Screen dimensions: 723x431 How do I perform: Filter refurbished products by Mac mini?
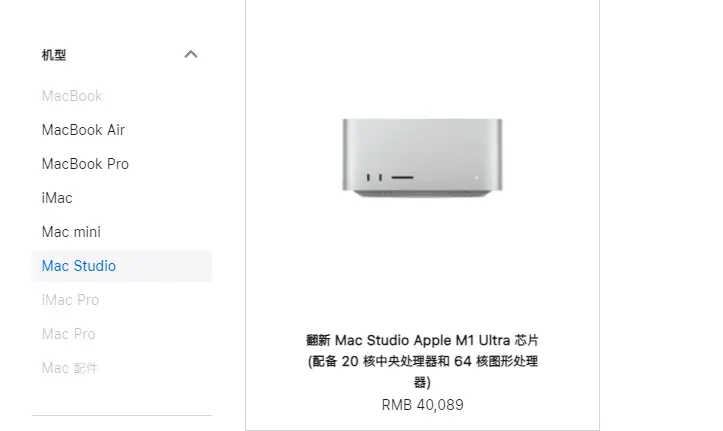71,232
